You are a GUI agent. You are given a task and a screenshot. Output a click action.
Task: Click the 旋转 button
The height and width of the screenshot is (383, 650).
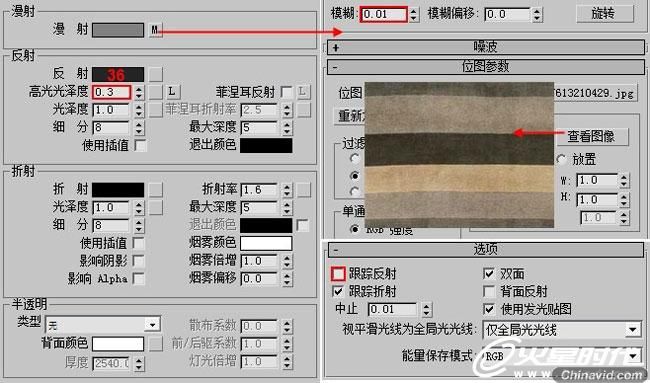pos(605,14)
